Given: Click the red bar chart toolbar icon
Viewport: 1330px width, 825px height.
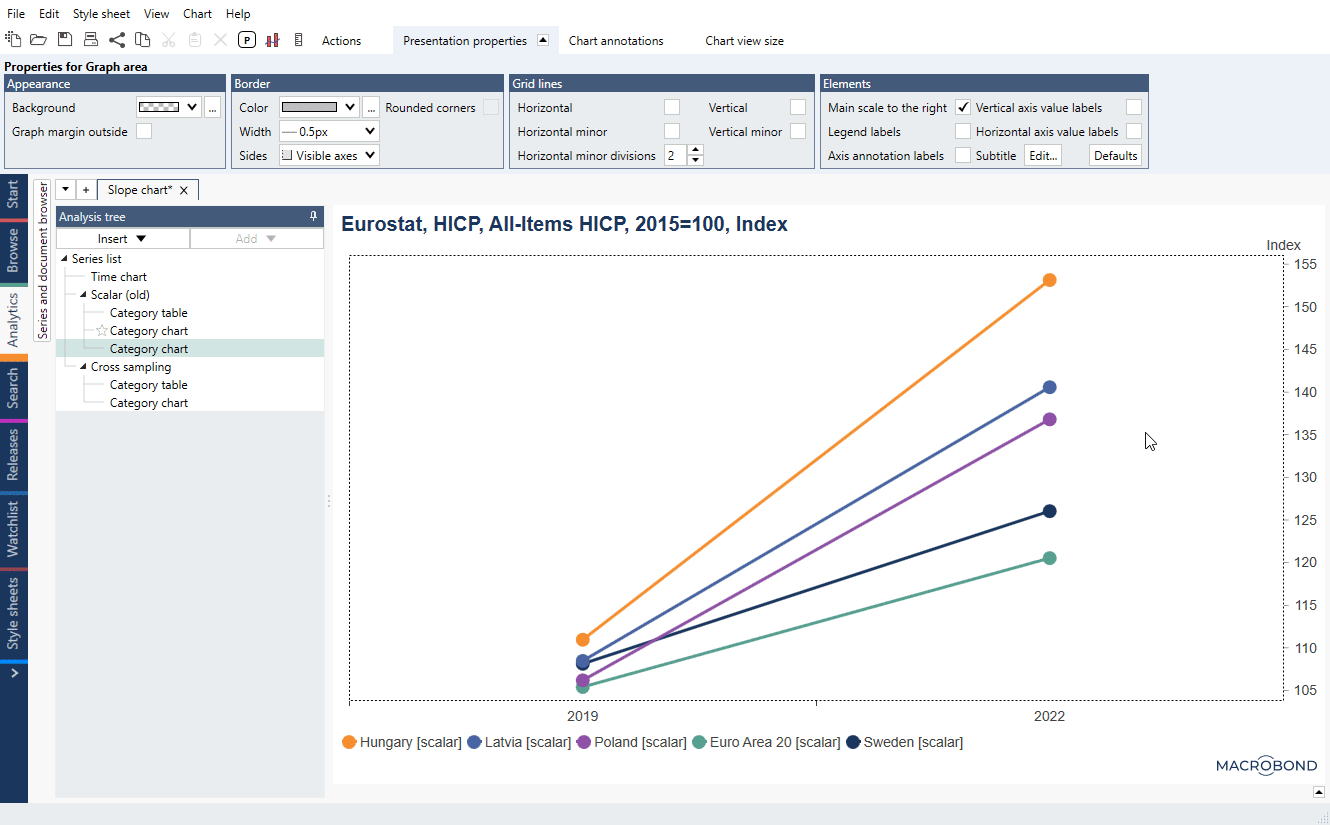Looking at the screenshot, I should 272,40.
